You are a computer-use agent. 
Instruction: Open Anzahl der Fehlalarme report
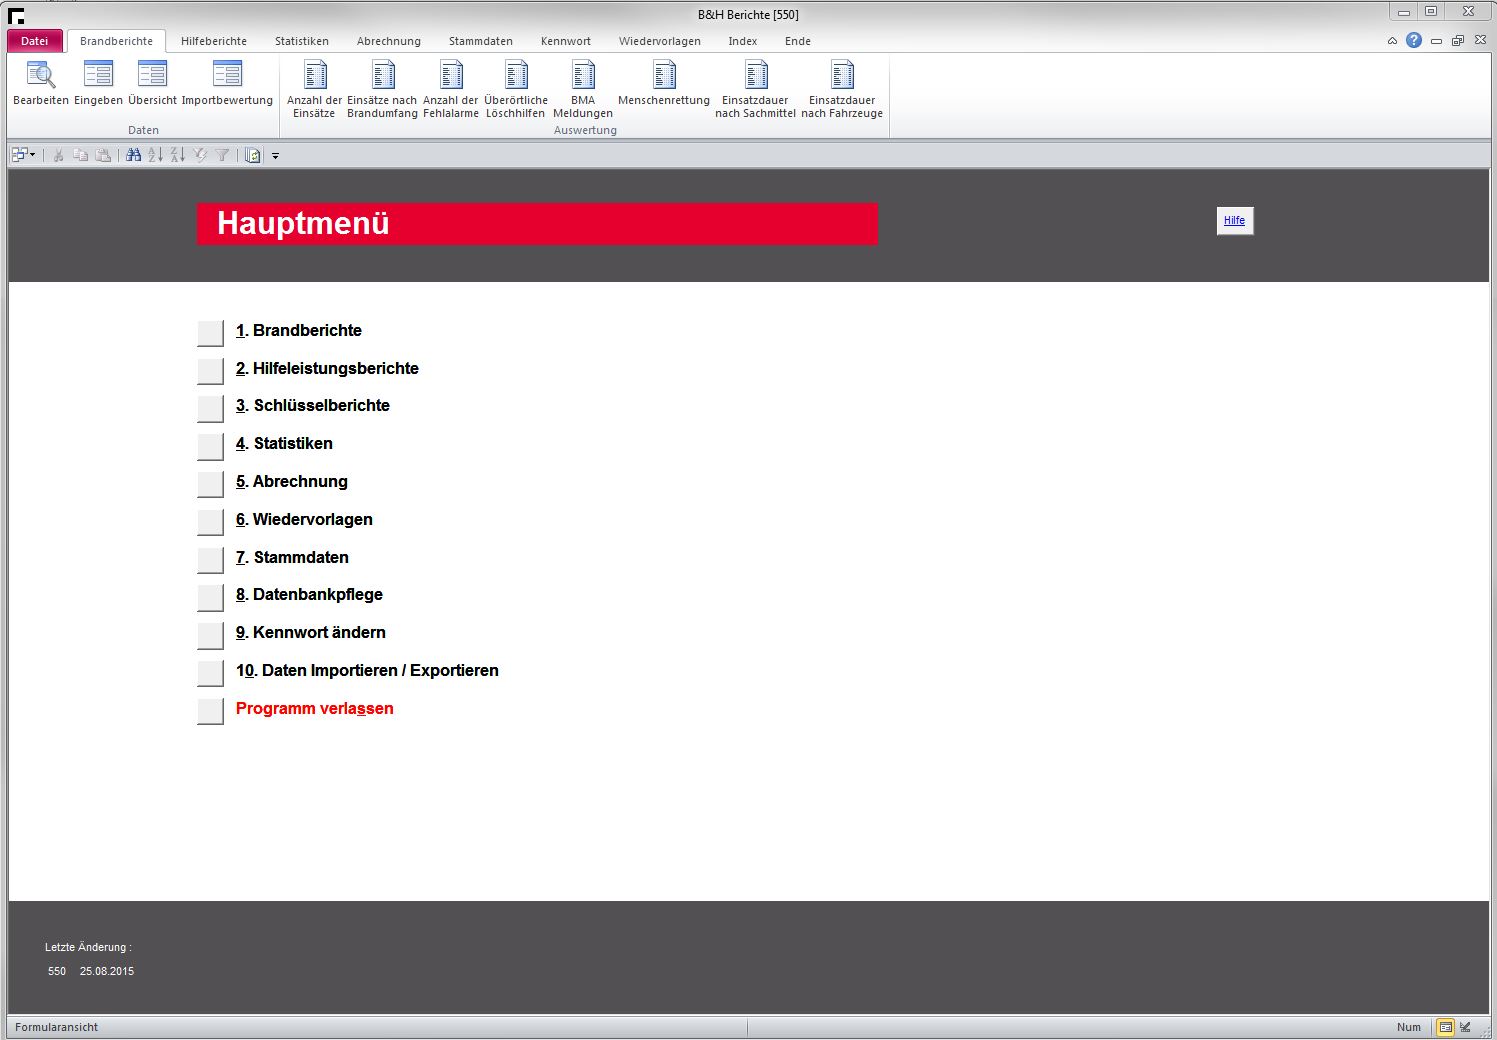[451, 89]
